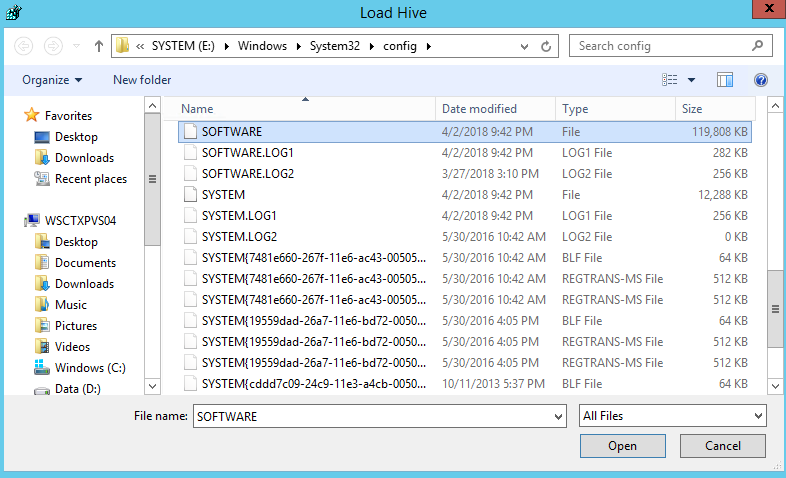
Task: Open the Help question mark icon
Action: point(760,80)
